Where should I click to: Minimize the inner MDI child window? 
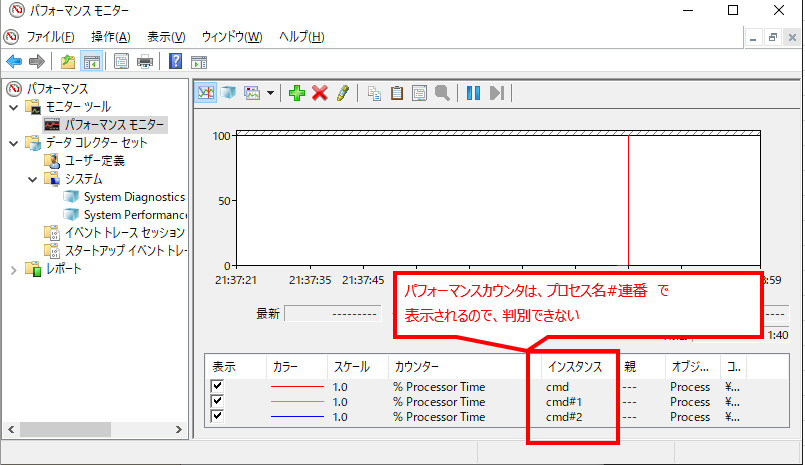(753, 37)
